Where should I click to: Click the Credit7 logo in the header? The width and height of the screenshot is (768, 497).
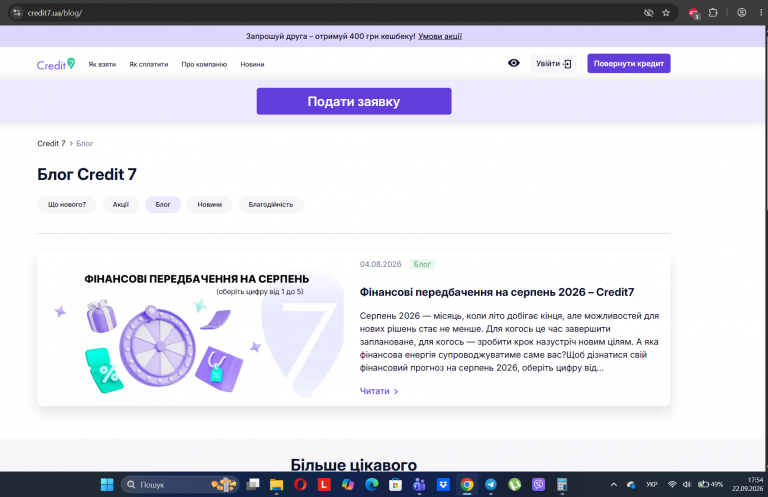click(56, 64)
